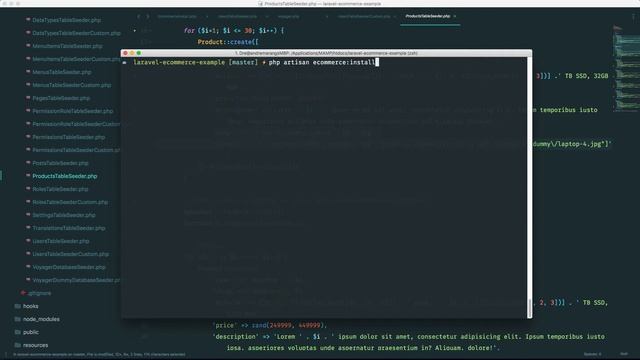
Task: Expand the public folder
Action: tap(31, 332)
